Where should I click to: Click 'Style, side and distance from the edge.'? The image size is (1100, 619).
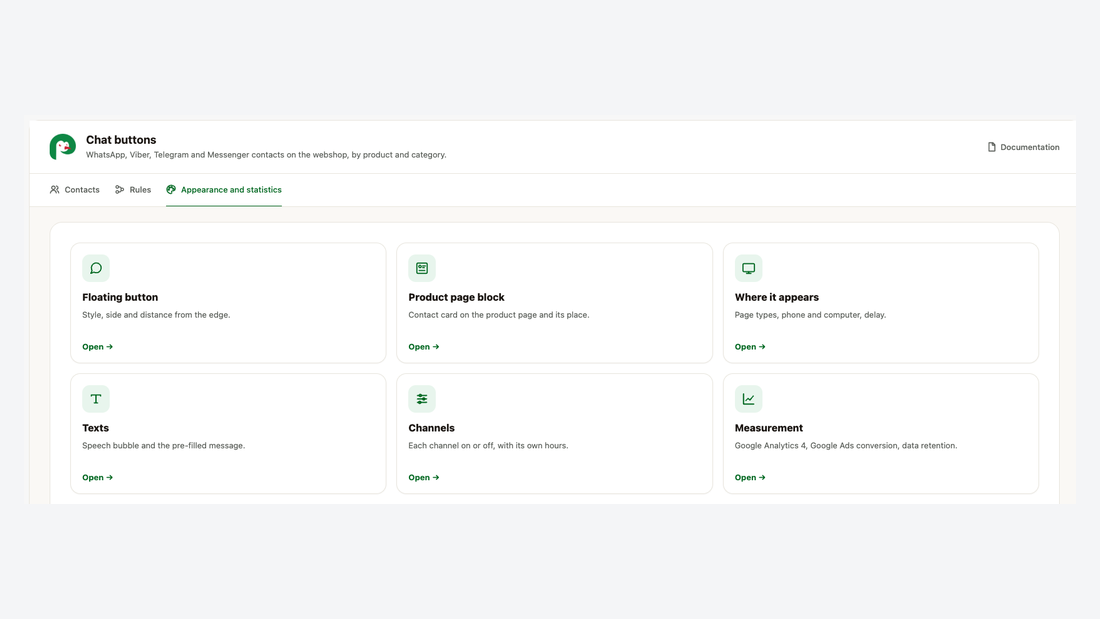click(156, 314)
